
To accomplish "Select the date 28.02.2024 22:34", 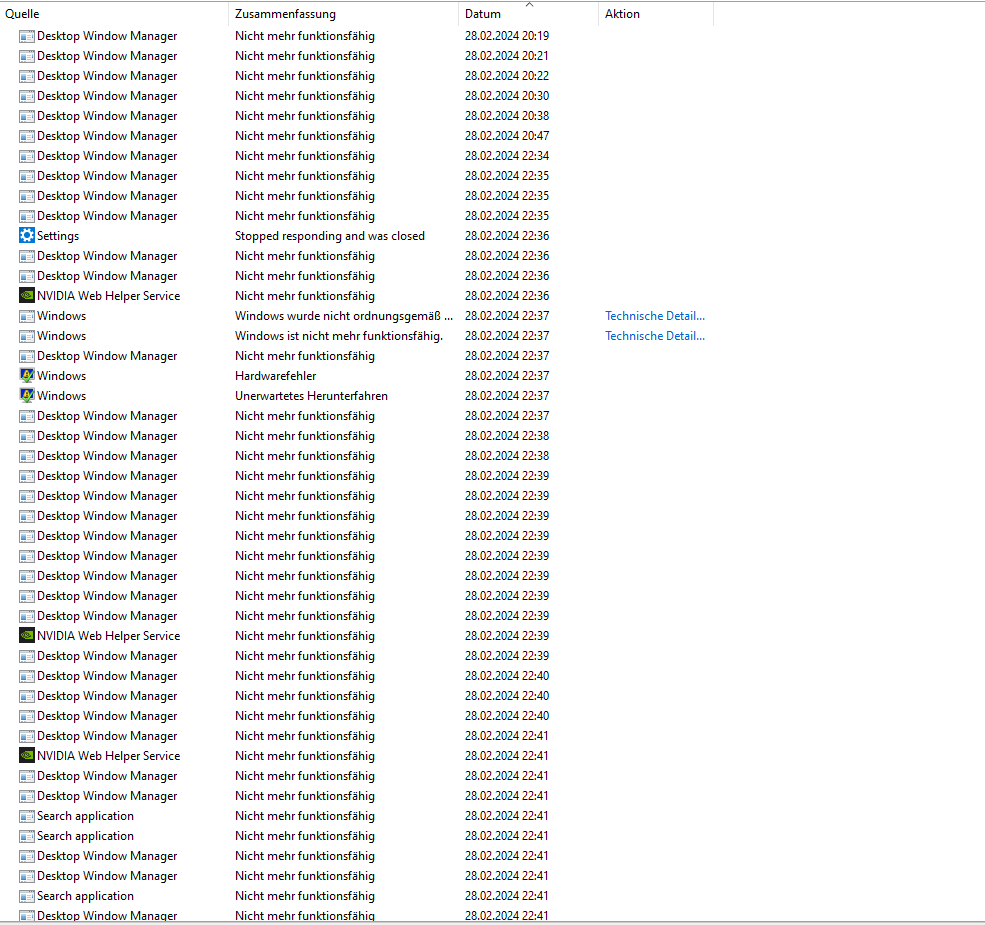I will click(x=506, y=156).
